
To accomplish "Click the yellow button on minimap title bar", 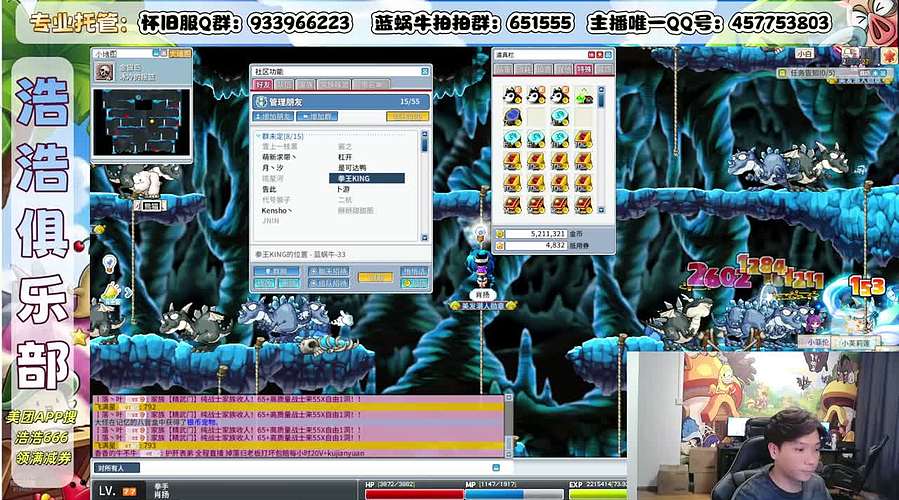I will (179, 53).
